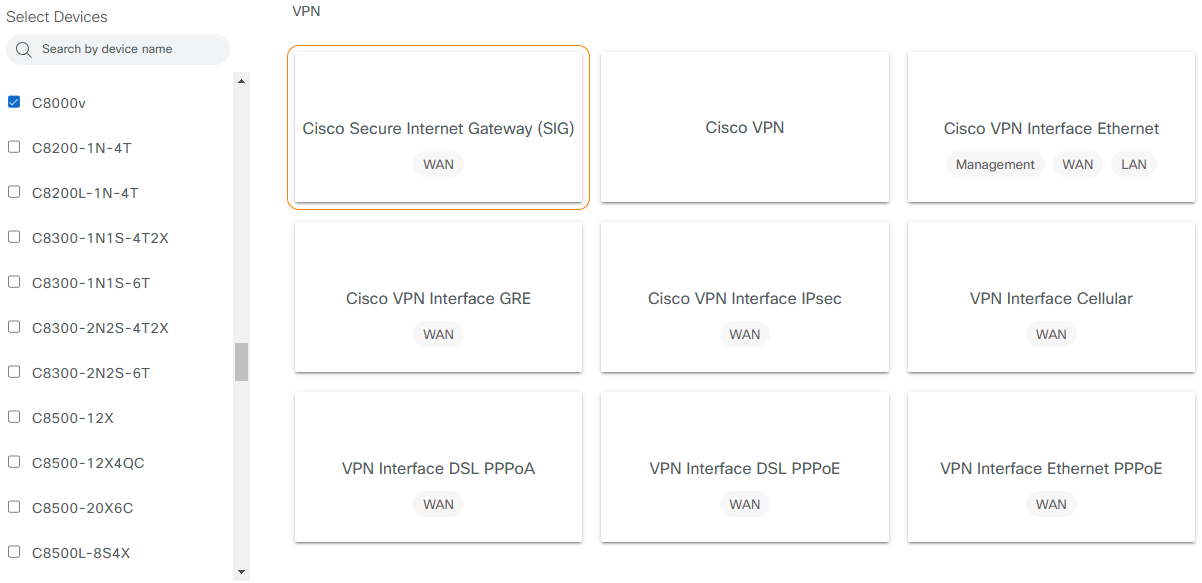Open the Cisco VPN Interface IPsec template
1202x583 pixels.
744,297
